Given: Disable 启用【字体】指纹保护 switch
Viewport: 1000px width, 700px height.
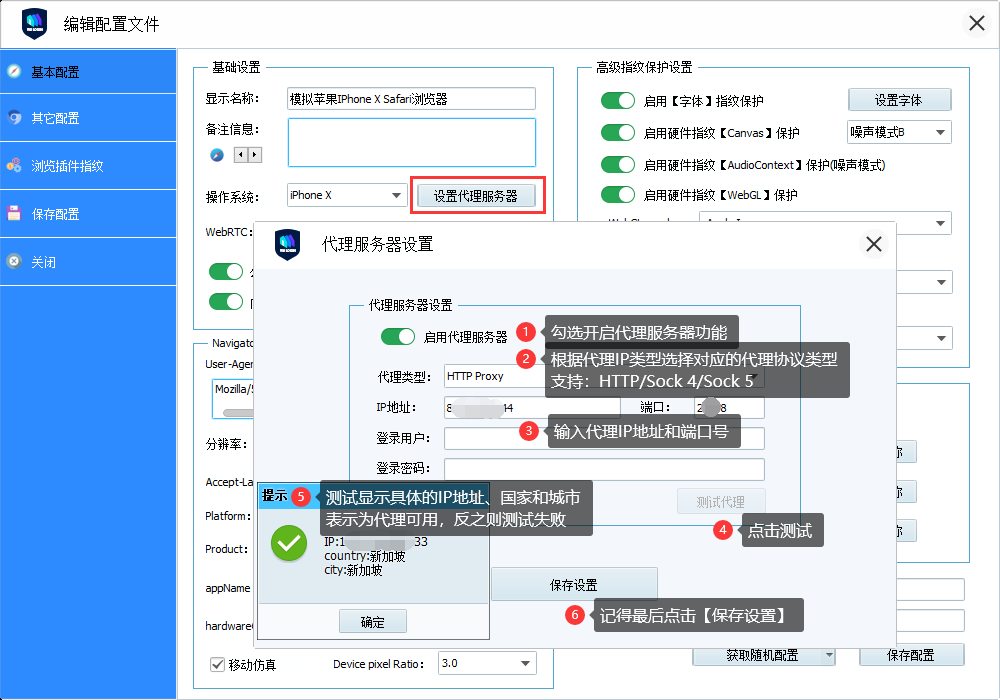Looking at the screenshot, I should pos(617,101).
